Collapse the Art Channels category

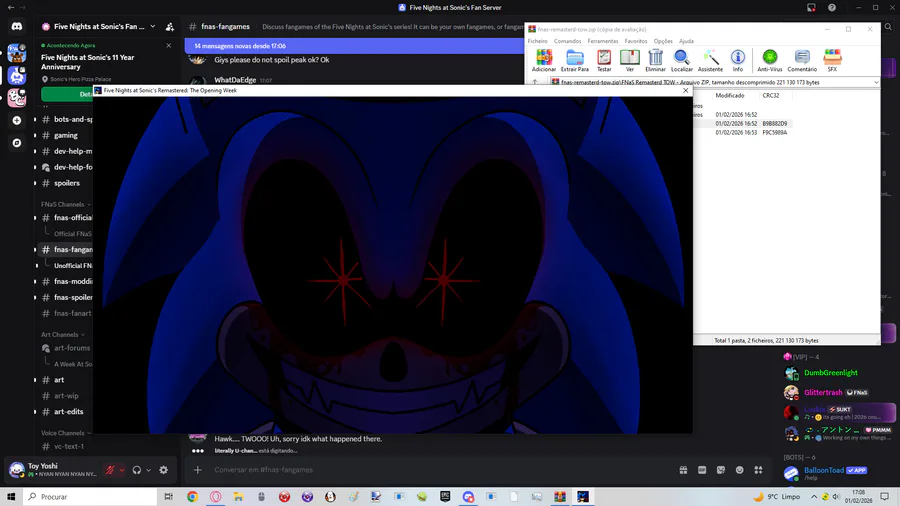tap(63, 334)
